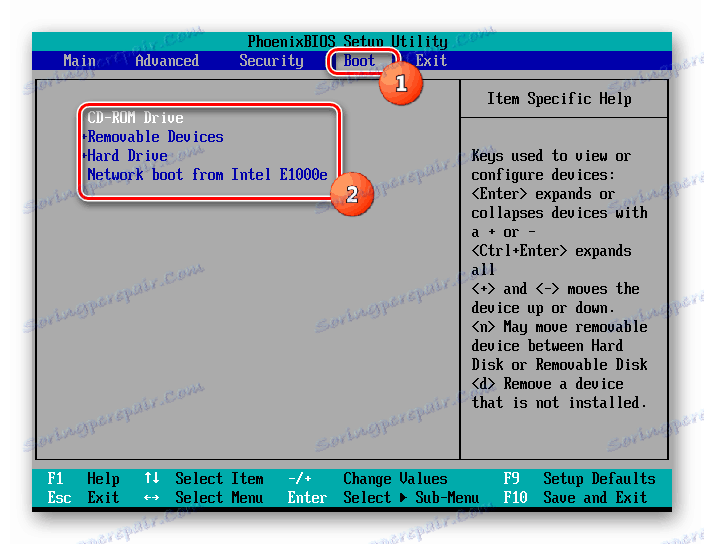Select the Hard Drive boot entry
This screenshot has height=544, width=704.
click(127, 155)
